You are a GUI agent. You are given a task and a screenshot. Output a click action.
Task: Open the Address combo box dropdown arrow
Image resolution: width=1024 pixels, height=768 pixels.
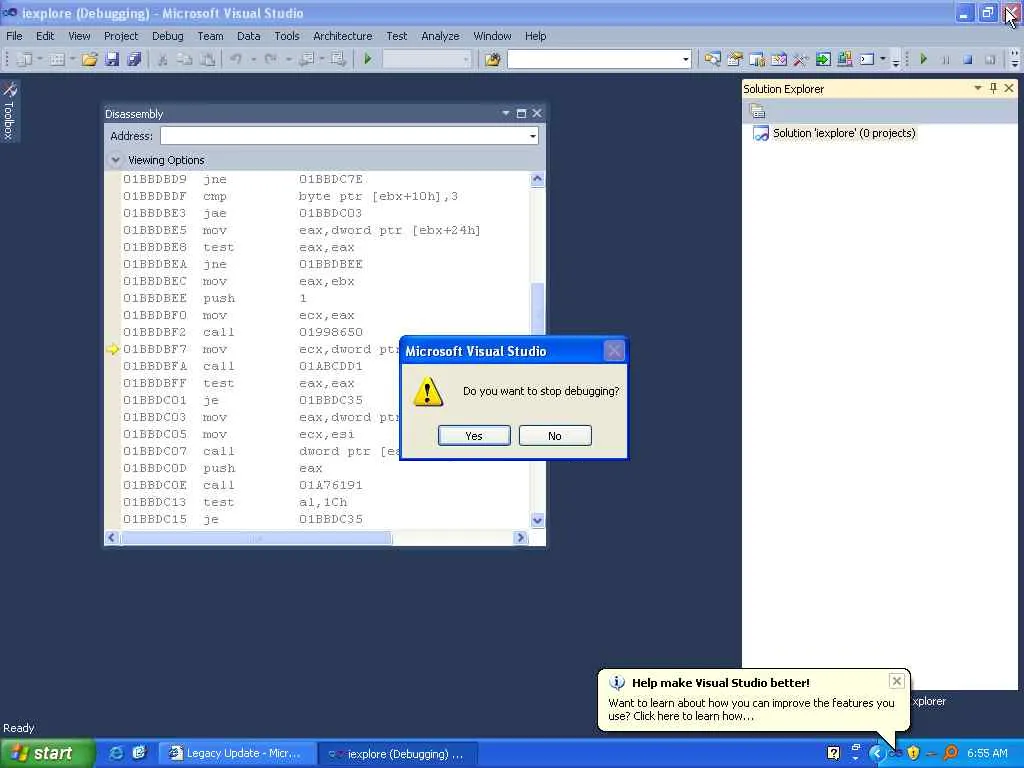pyautogui.click(x=533, y=136)
